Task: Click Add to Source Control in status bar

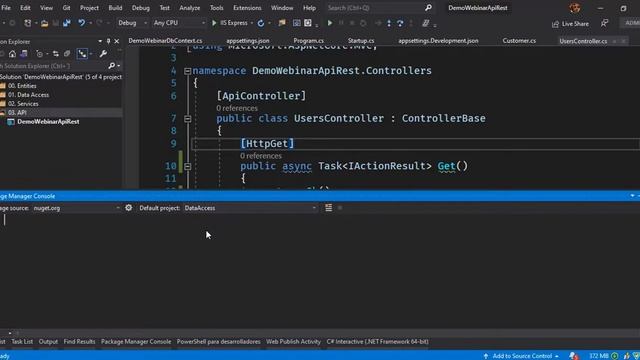Action: (521, 356)
